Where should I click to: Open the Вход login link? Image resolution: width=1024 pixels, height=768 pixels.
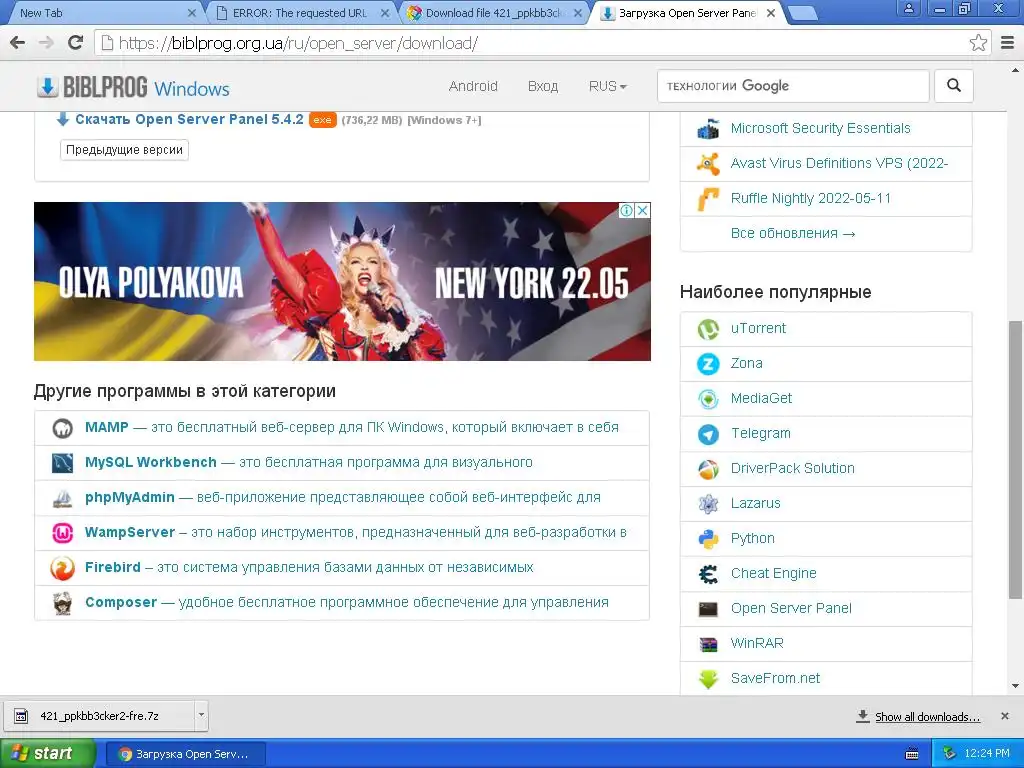(x=543, y=86)
